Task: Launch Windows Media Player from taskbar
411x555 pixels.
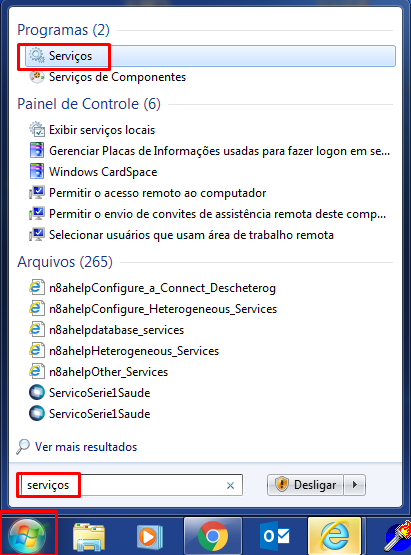Action: click(149, 537)
